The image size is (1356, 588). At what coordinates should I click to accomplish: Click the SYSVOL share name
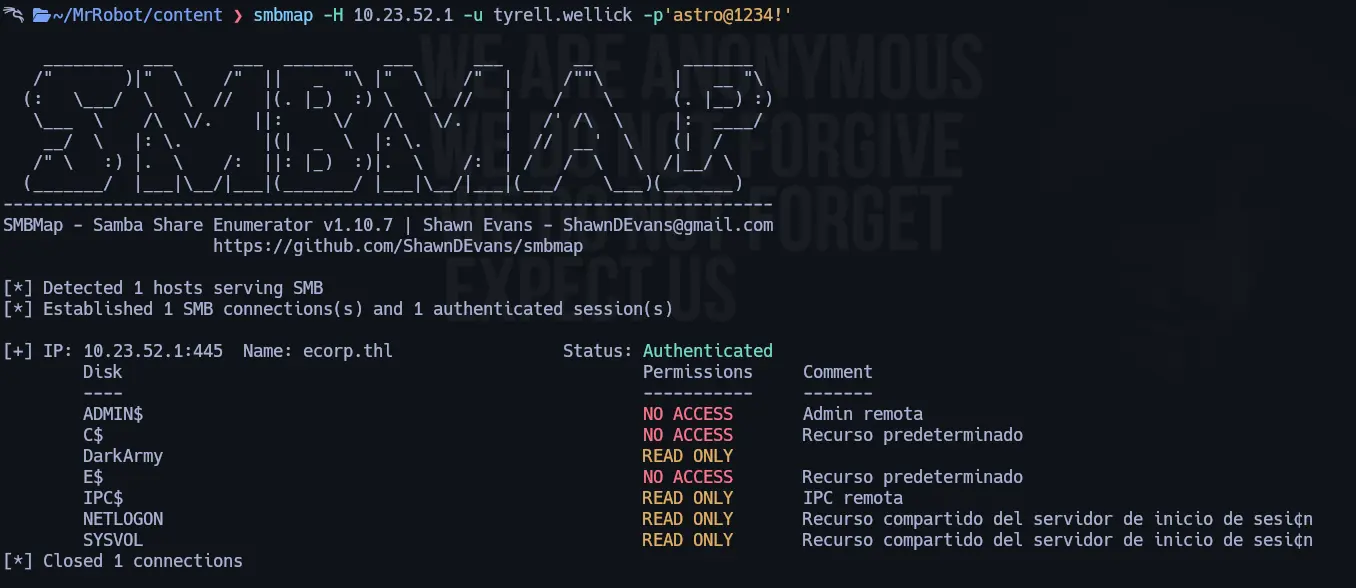pos(112,540)
